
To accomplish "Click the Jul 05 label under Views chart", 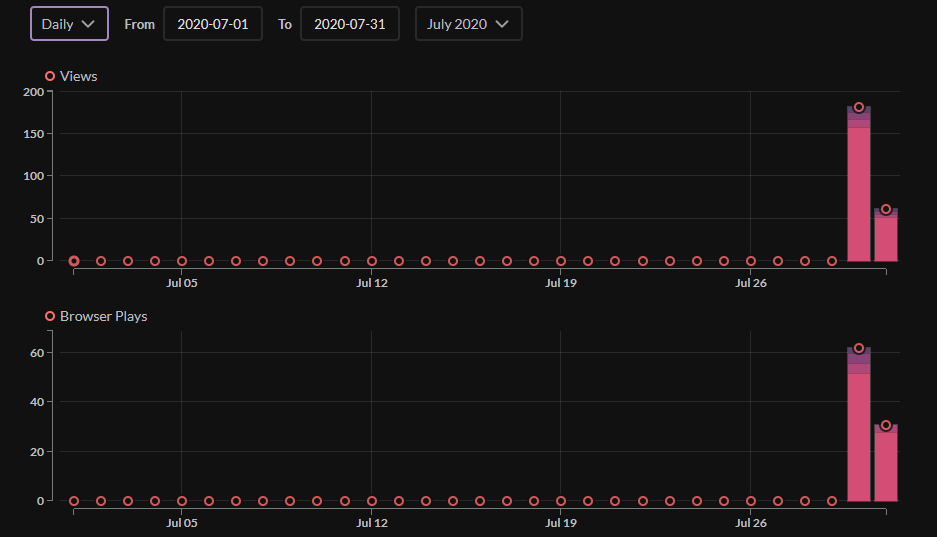I will coord(182,283).
